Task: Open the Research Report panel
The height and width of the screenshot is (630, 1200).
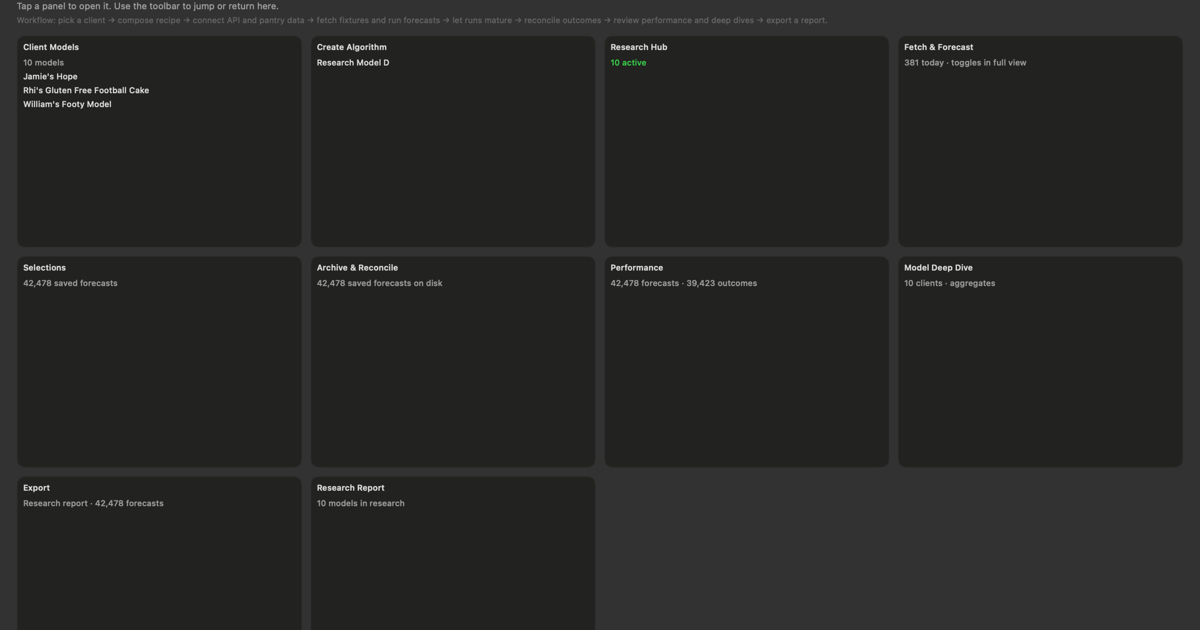Action: tap(453, 553)
